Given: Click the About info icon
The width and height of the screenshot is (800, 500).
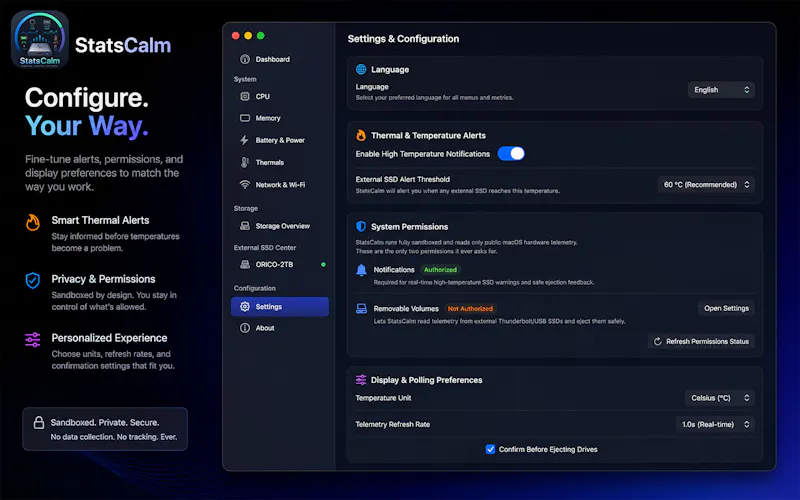Looking at the screenshot, I should (245, 328).
